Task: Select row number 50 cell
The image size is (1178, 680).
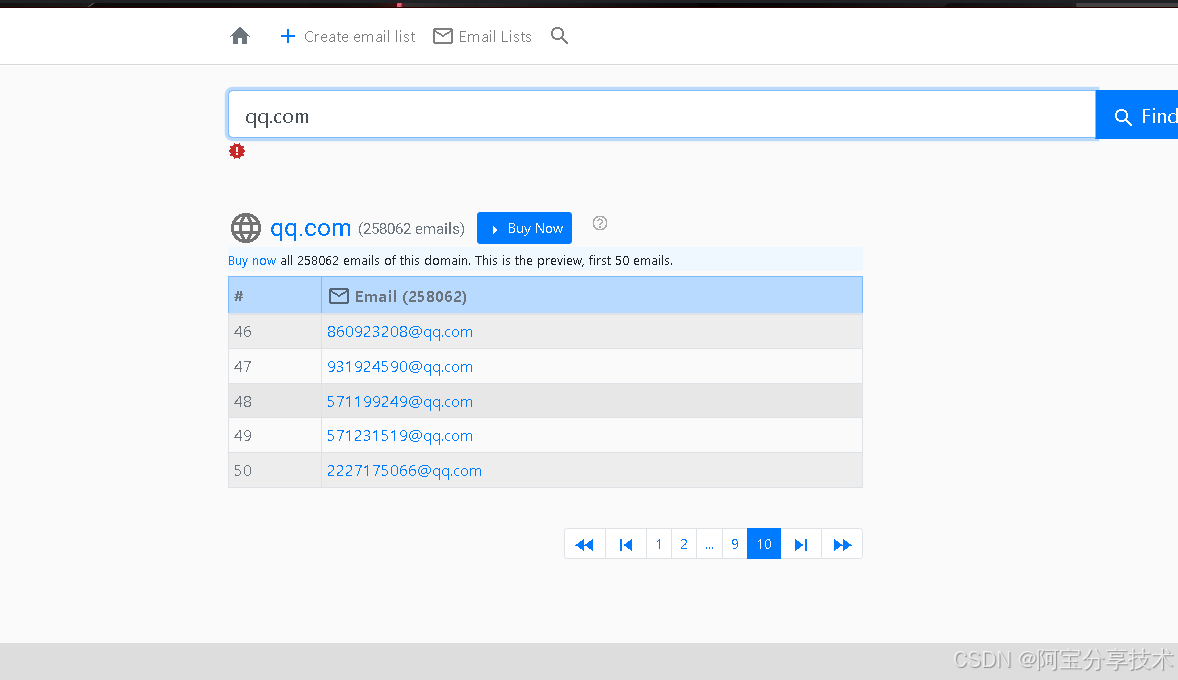Action: [275, 470]
